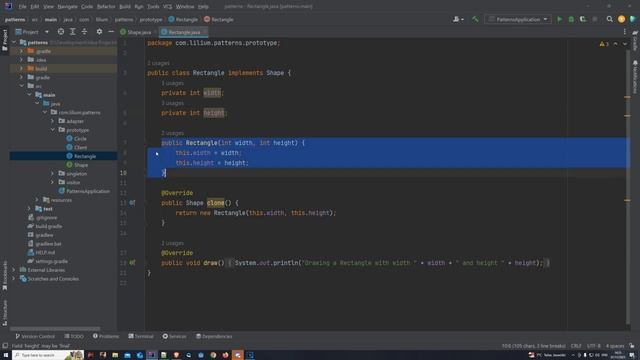This screenshot has width=640, height=360.
Task: Hide the Project tool window
Action: coord(111,31)
